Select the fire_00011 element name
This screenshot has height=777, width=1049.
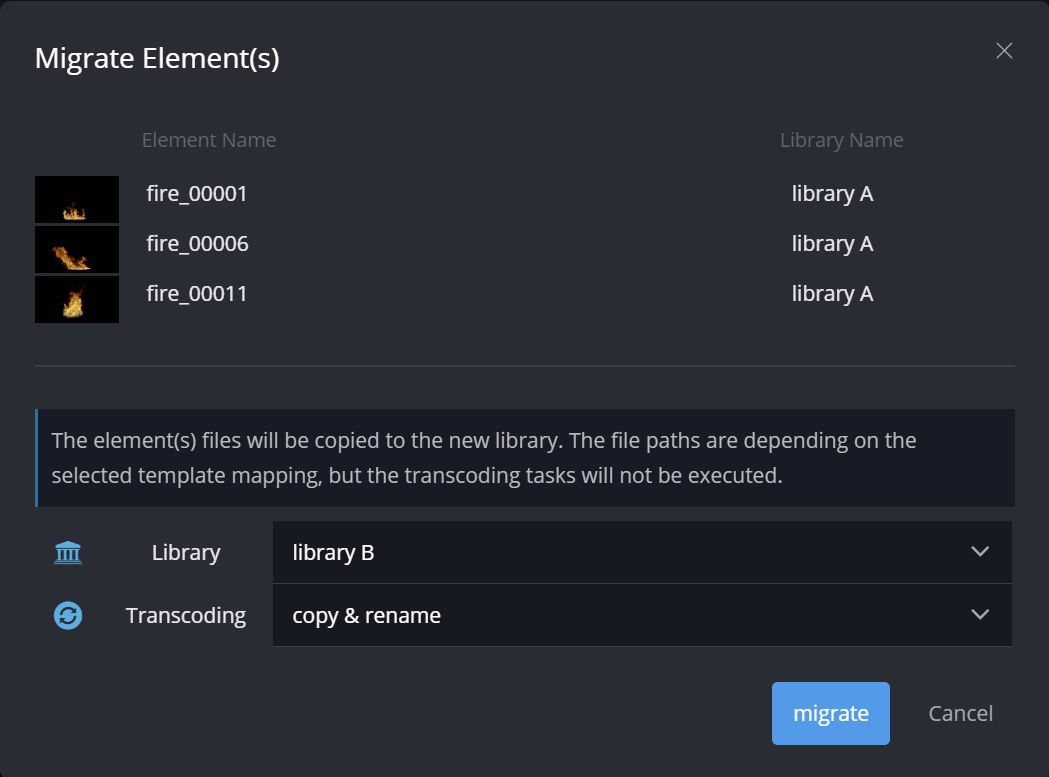[197, 294]
